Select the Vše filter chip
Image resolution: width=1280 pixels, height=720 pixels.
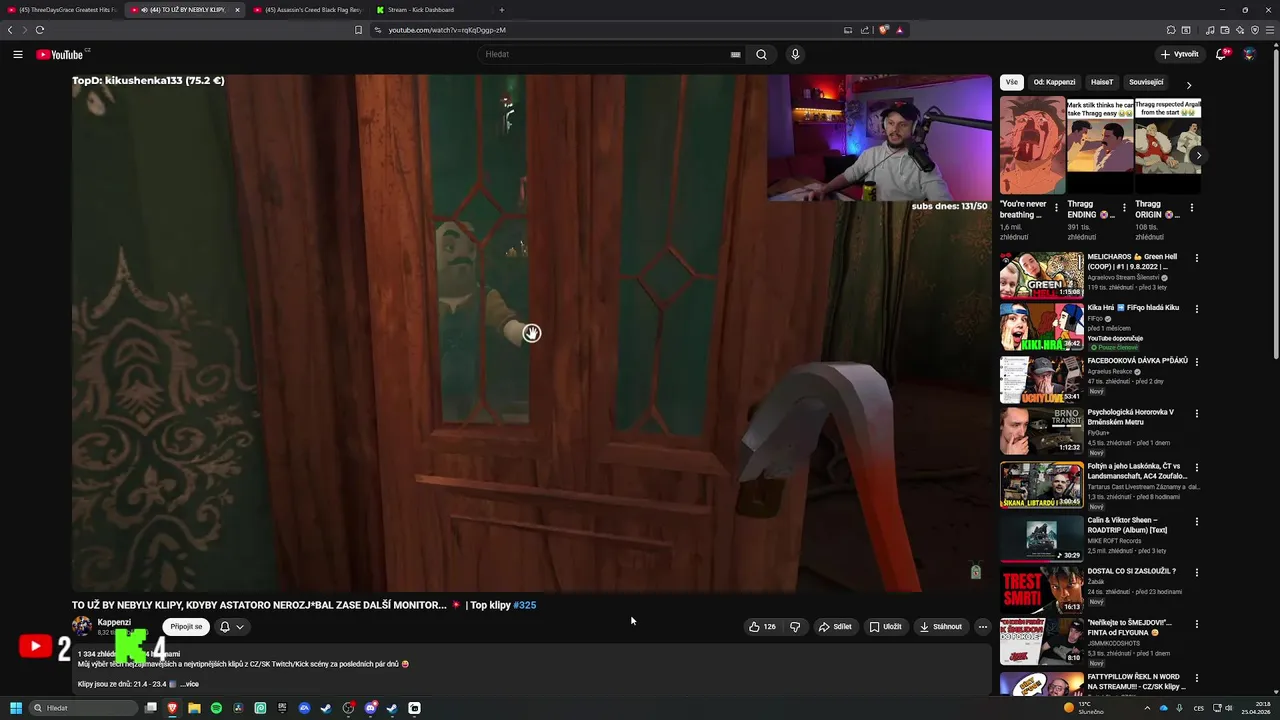[x=1012, y=82]
